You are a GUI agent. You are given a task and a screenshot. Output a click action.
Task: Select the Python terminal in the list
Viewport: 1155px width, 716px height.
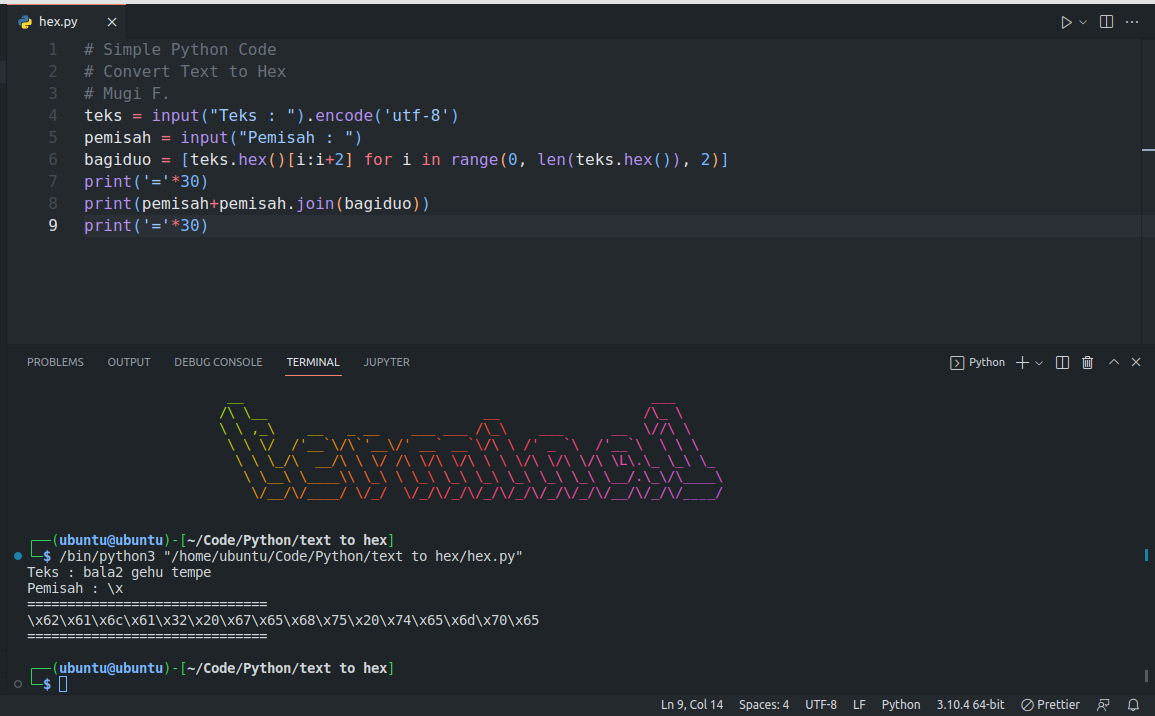coord(978,362)
